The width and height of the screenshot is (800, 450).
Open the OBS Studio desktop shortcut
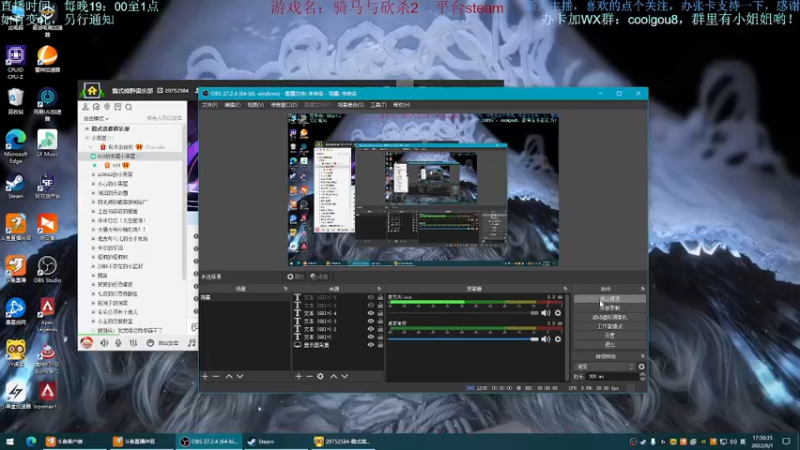[x=47, y=269]
